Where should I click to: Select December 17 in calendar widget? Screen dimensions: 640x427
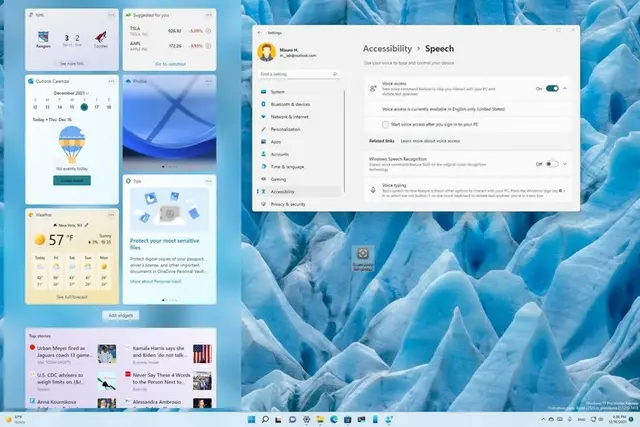[x=97, y=107]
